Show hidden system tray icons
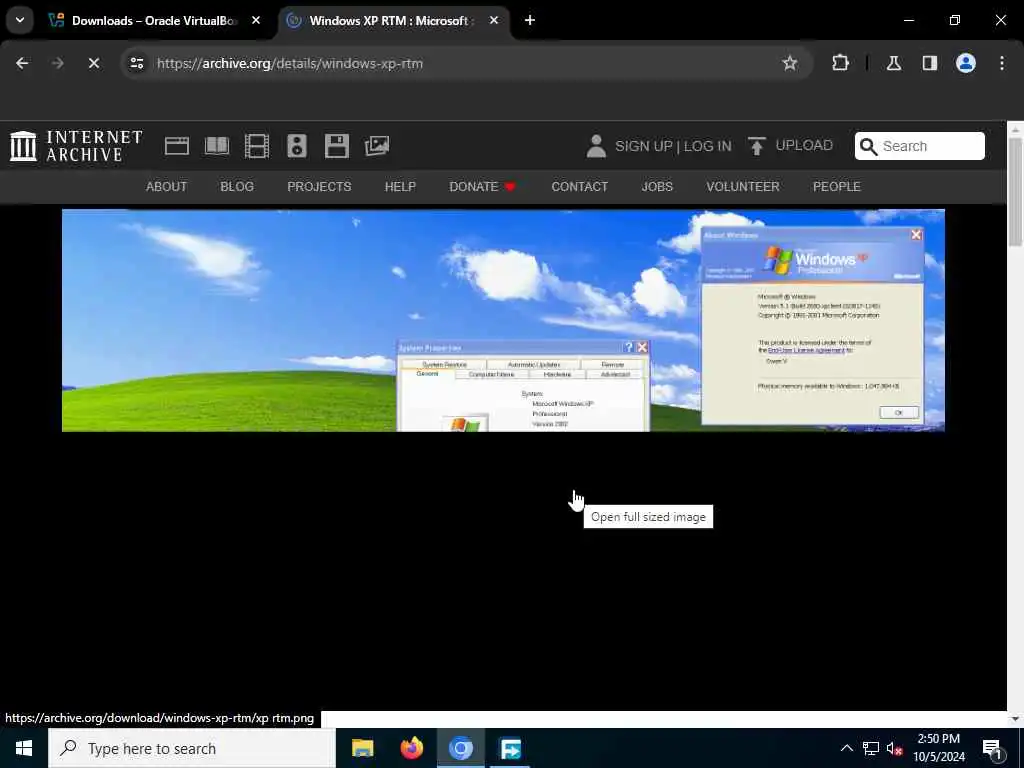 (846, 748)
